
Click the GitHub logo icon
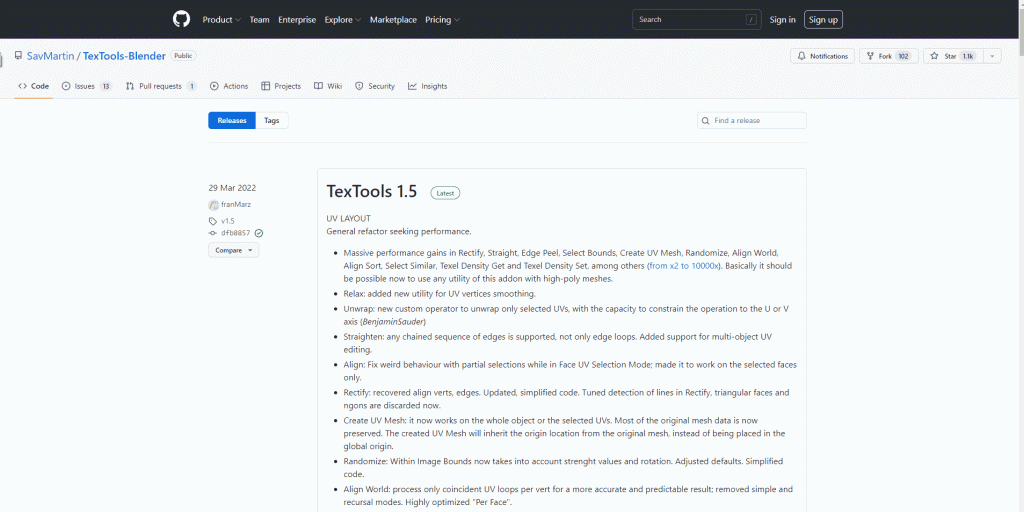(x=181, y=19)
